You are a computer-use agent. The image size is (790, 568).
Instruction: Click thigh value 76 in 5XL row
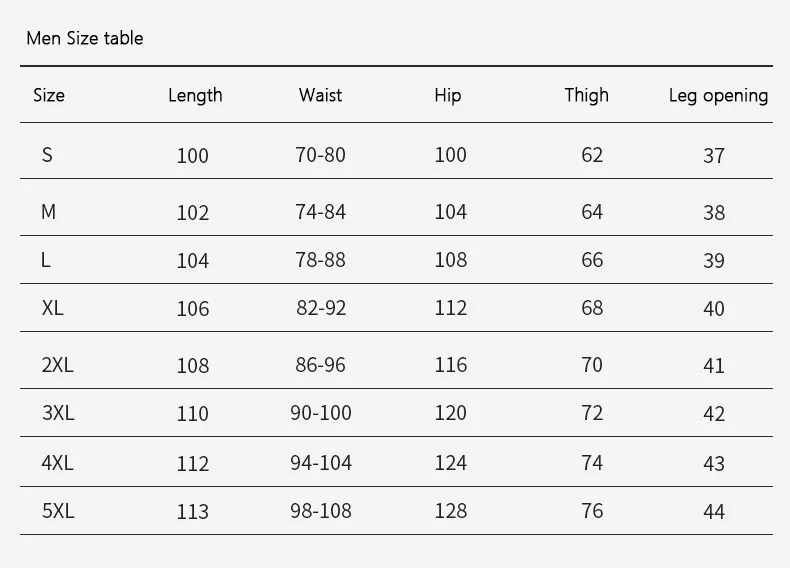(x=592, y=511)
